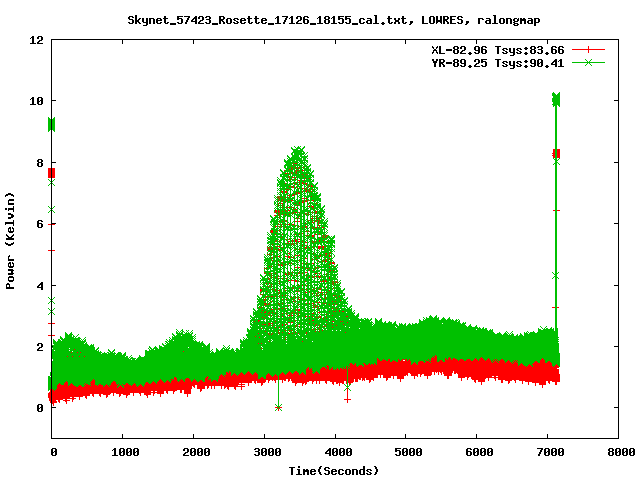Click the y-axis value 2
This screenshot has width=640, height=480.
pyautogui.click(x=40, y=347)
